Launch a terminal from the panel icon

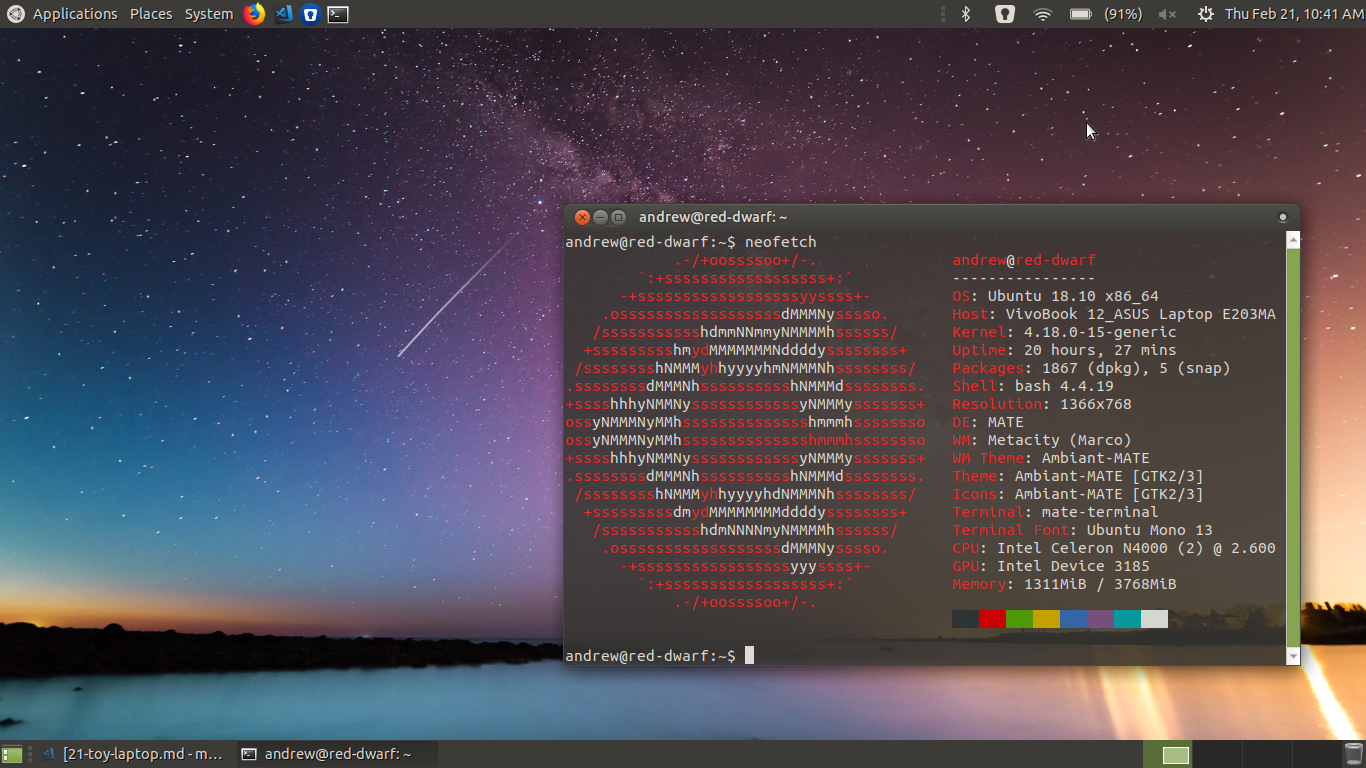point(339,14)
